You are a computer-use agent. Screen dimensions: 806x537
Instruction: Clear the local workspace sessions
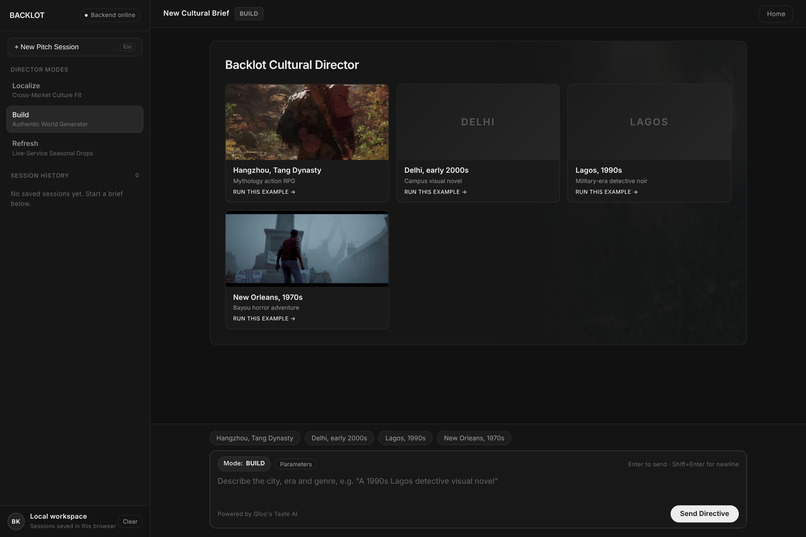pyautogui.click(x=130, y=522)
